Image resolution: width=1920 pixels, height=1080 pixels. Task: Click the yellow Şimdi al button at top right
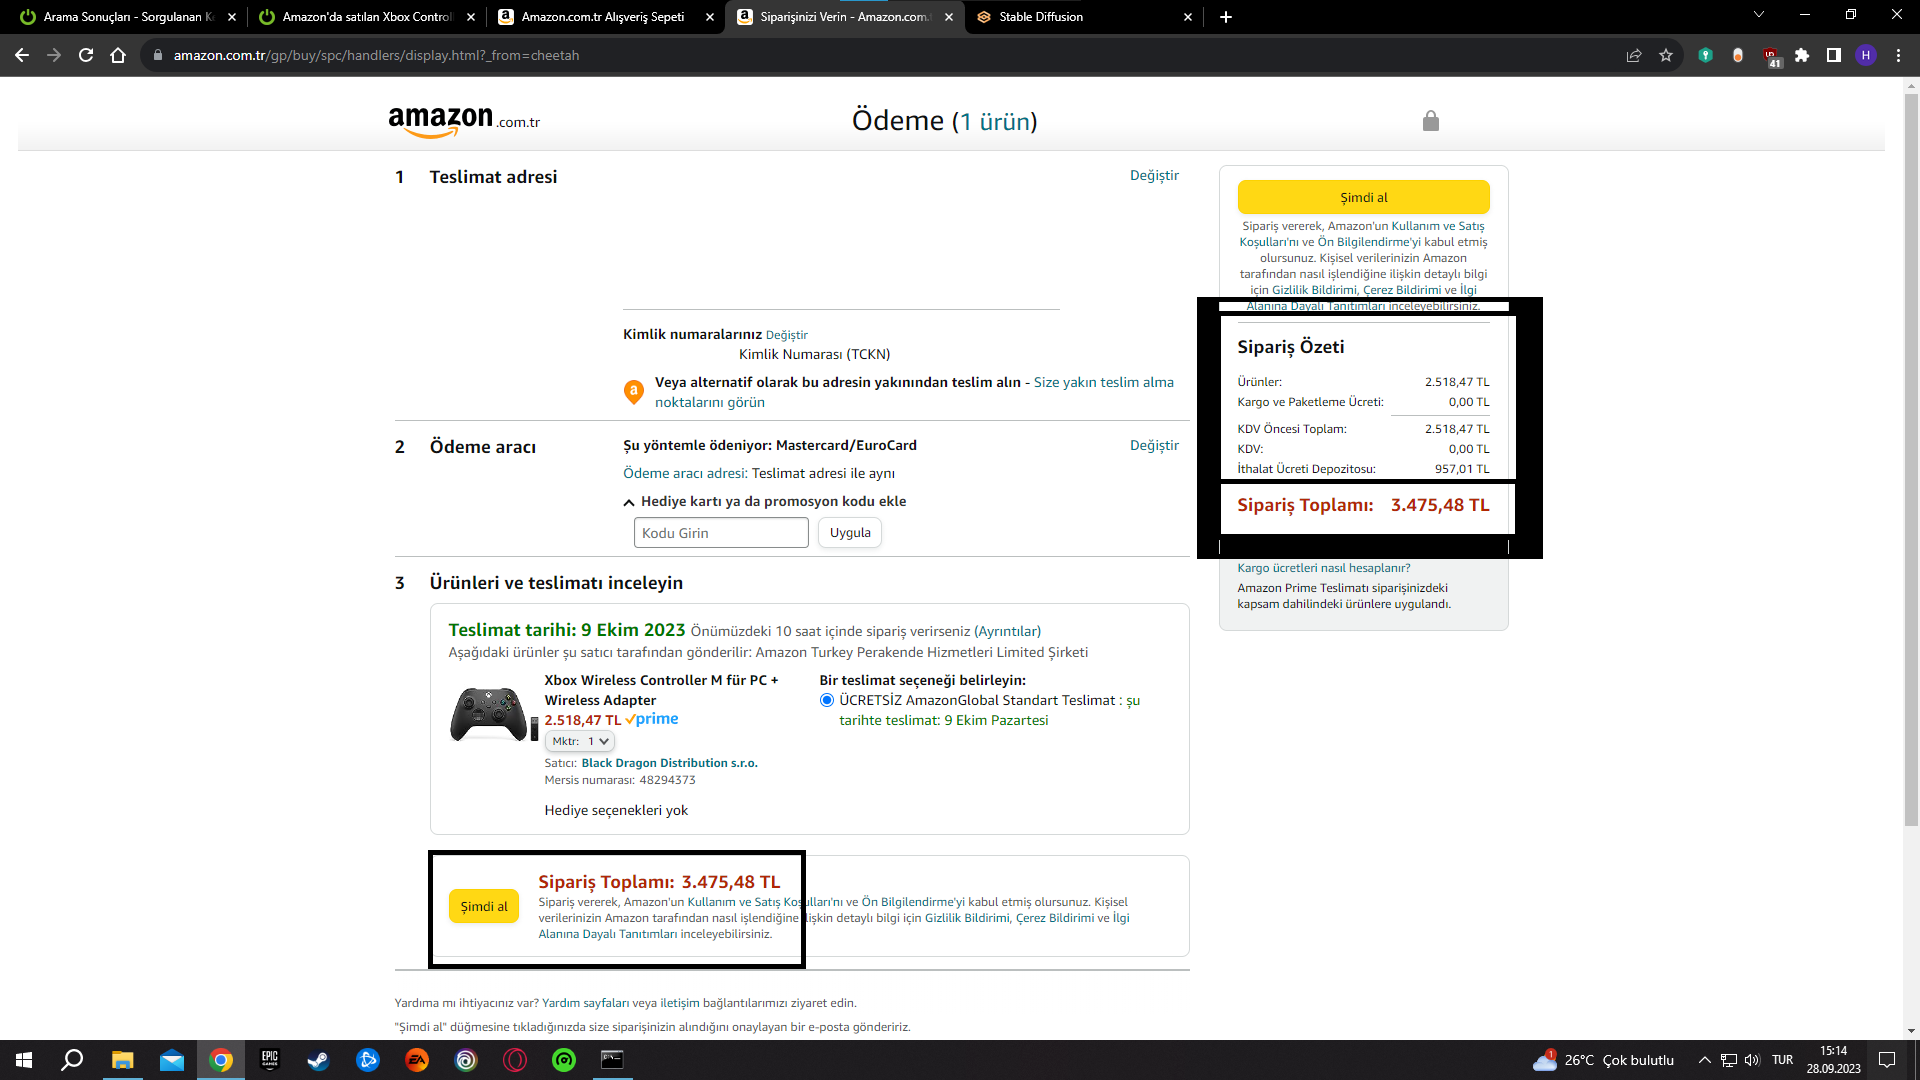tap(1363, 197)
